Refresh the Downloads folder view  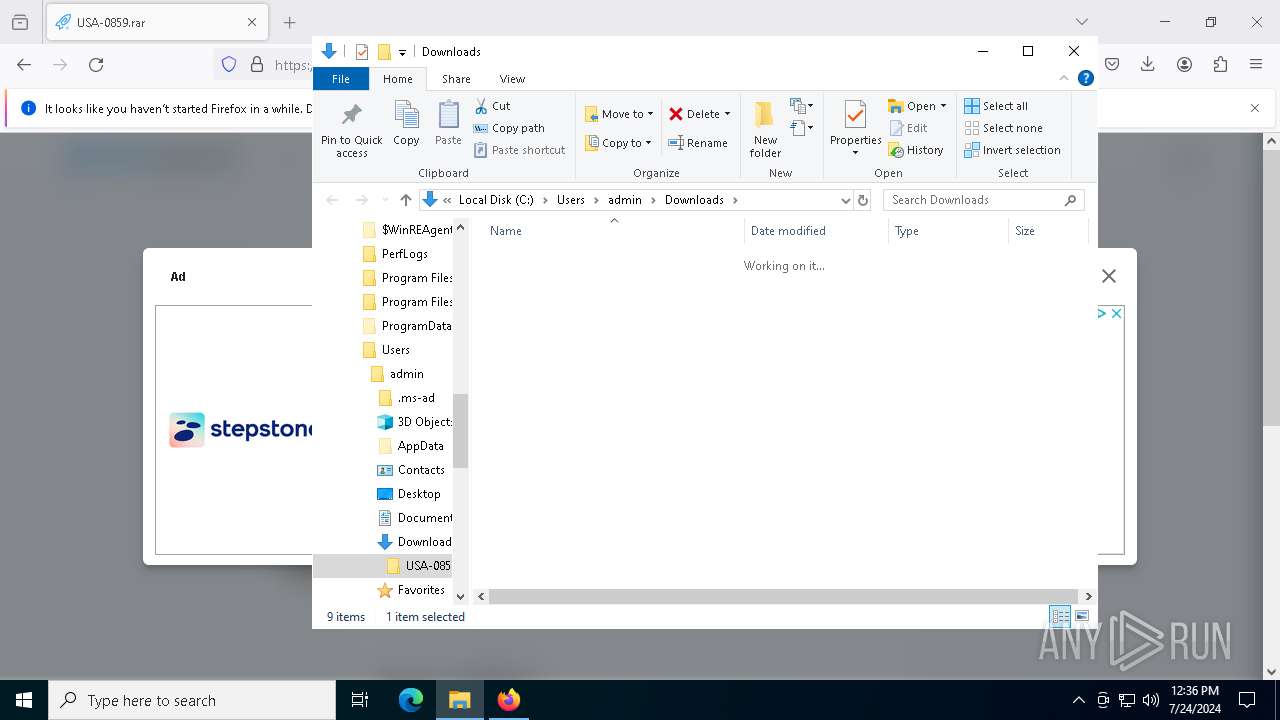click(x=863, y=200)
